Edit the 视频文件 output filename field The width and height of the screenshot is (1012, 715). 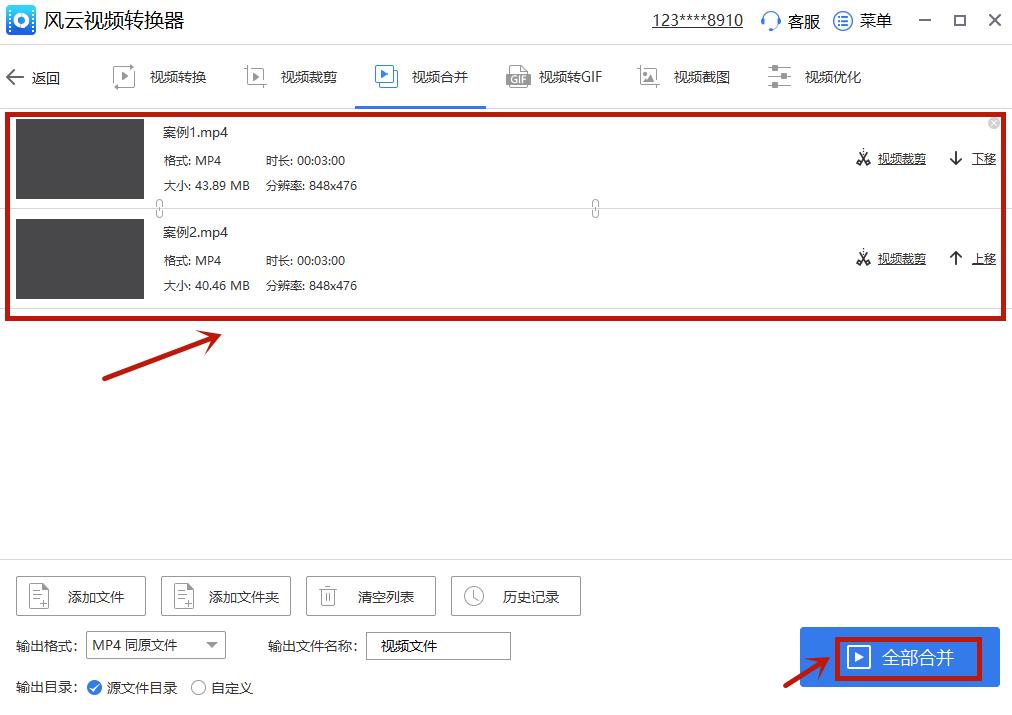[x=437, y=646]
